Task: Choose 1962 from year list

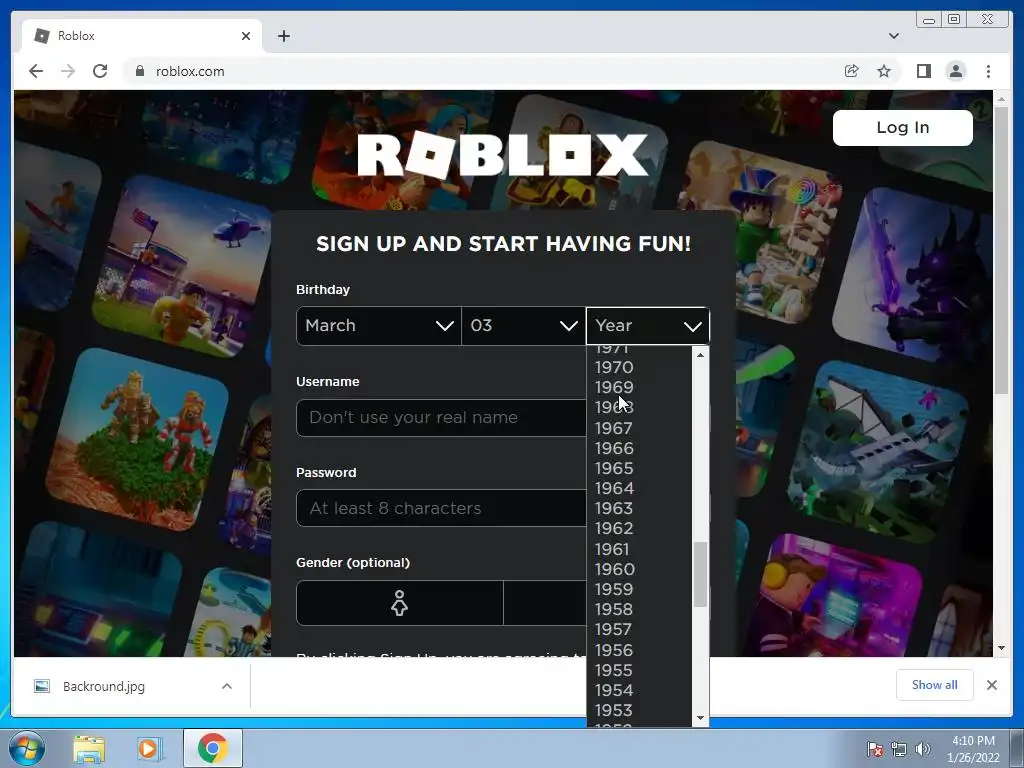Action: 639,528
